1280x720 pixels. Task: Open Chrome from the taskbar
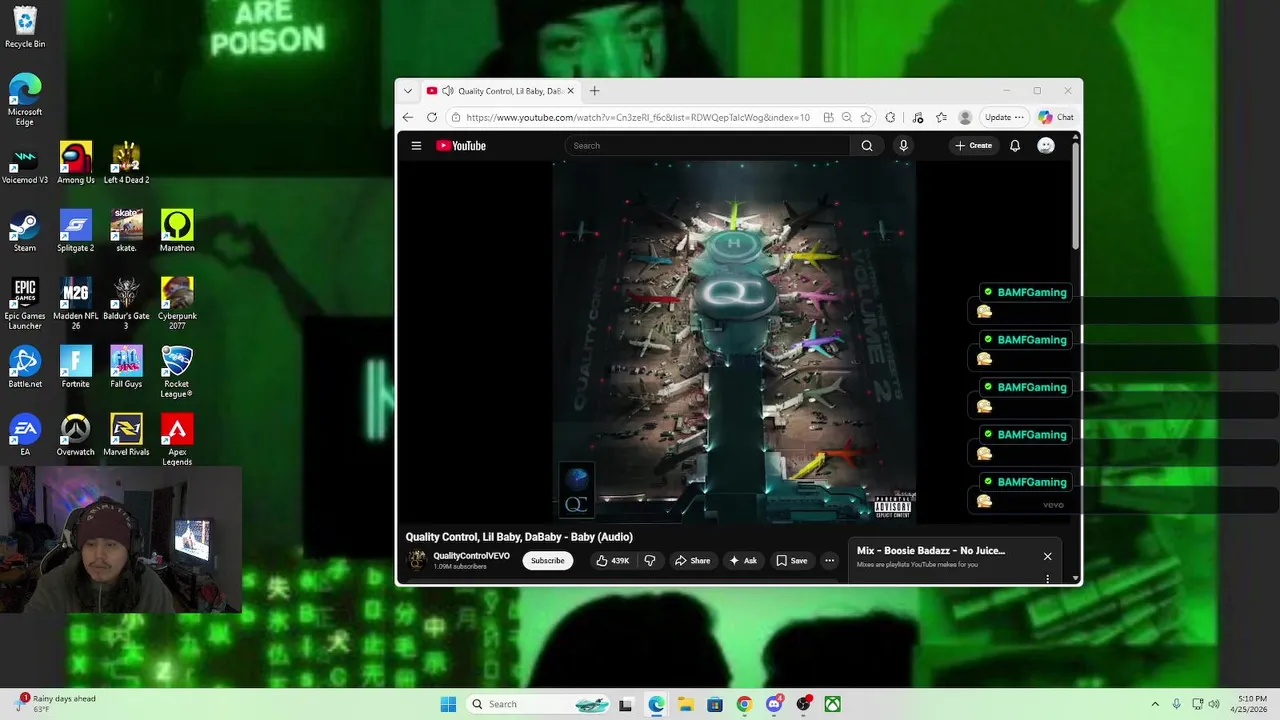[x=744, y=704]
